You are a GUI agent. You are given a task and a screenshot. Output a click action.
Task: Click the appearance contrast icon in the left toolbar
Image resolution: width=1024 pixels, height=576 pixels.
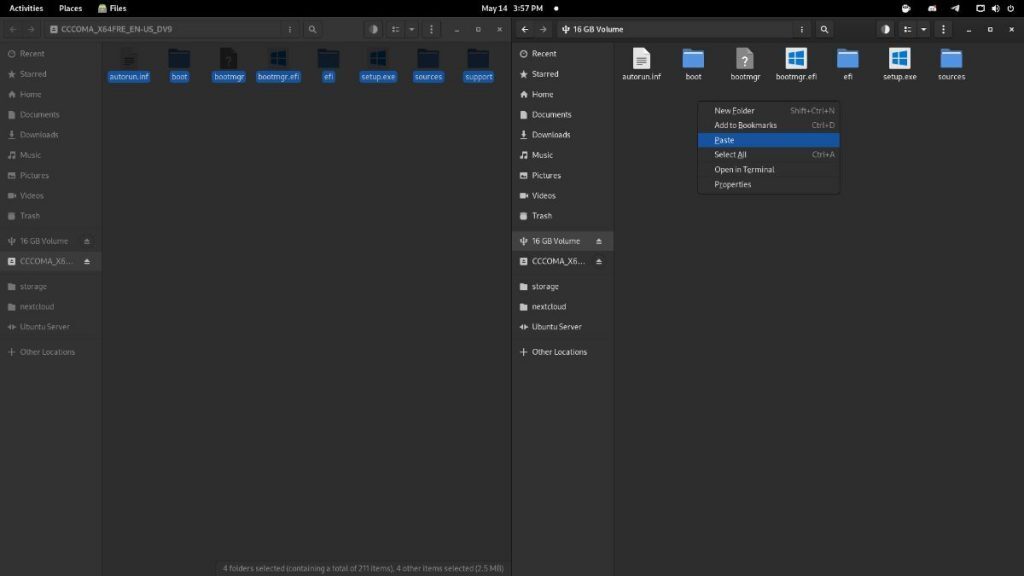pos(373,29)
